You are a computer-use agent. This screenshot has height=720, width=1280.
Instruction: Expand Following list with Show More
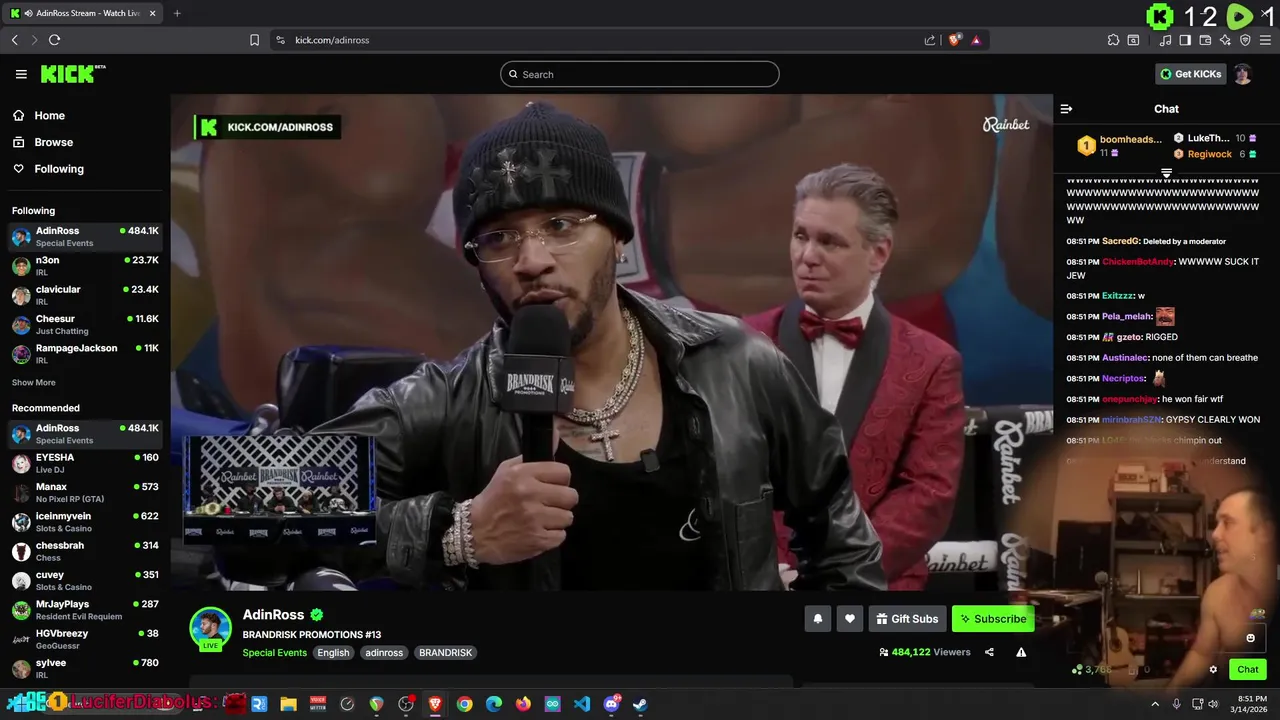(x=33, y=382)
